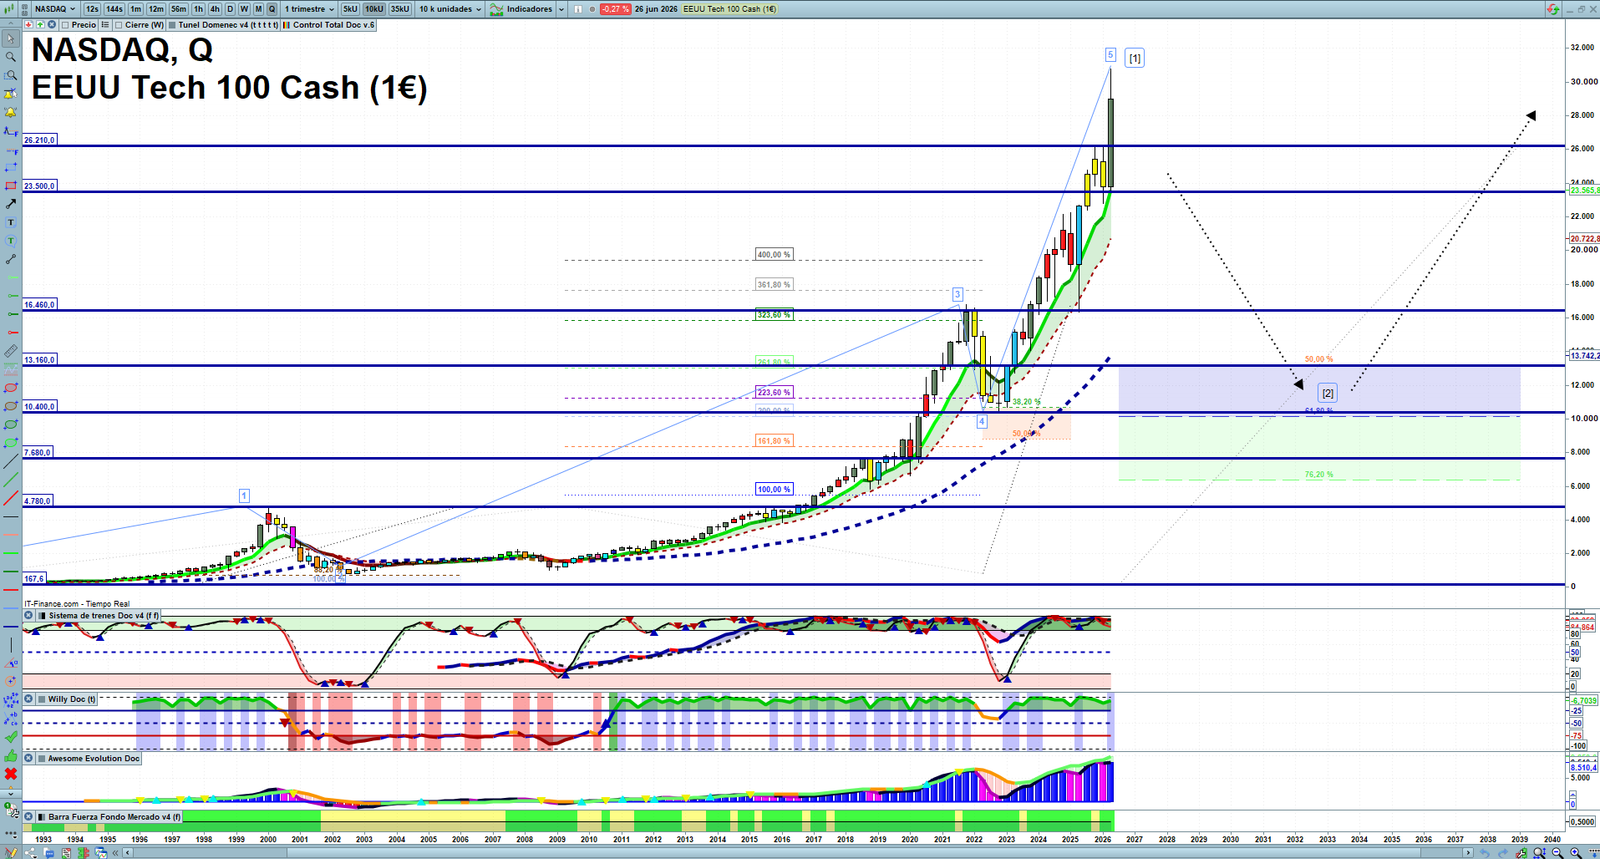
Task: Close the Willy Doc (t) indicator panel
Action: pyautogui.click(x=28, y=699)
